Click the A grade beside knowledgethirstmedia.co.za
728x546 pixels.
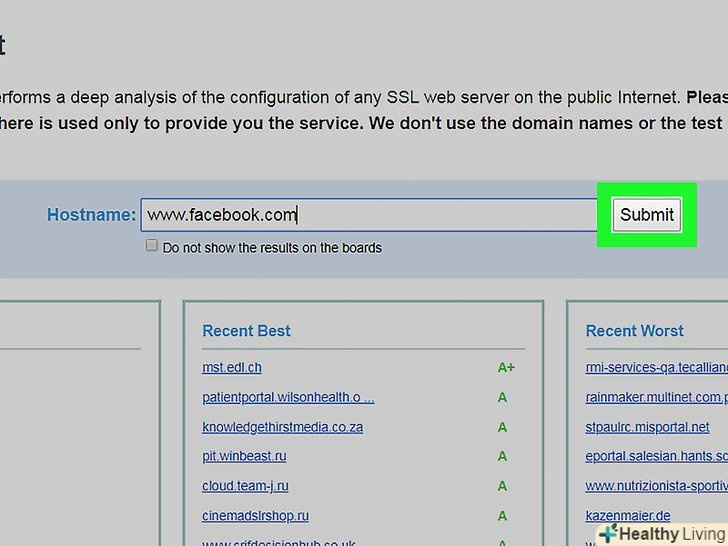click(502, 427)
